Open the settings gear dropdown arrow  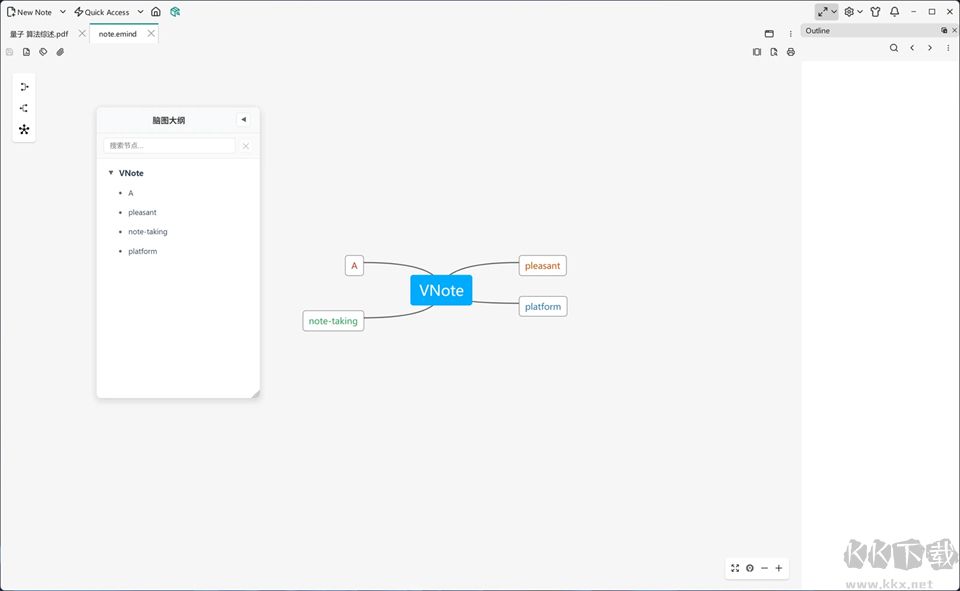(x=860, y=12)
